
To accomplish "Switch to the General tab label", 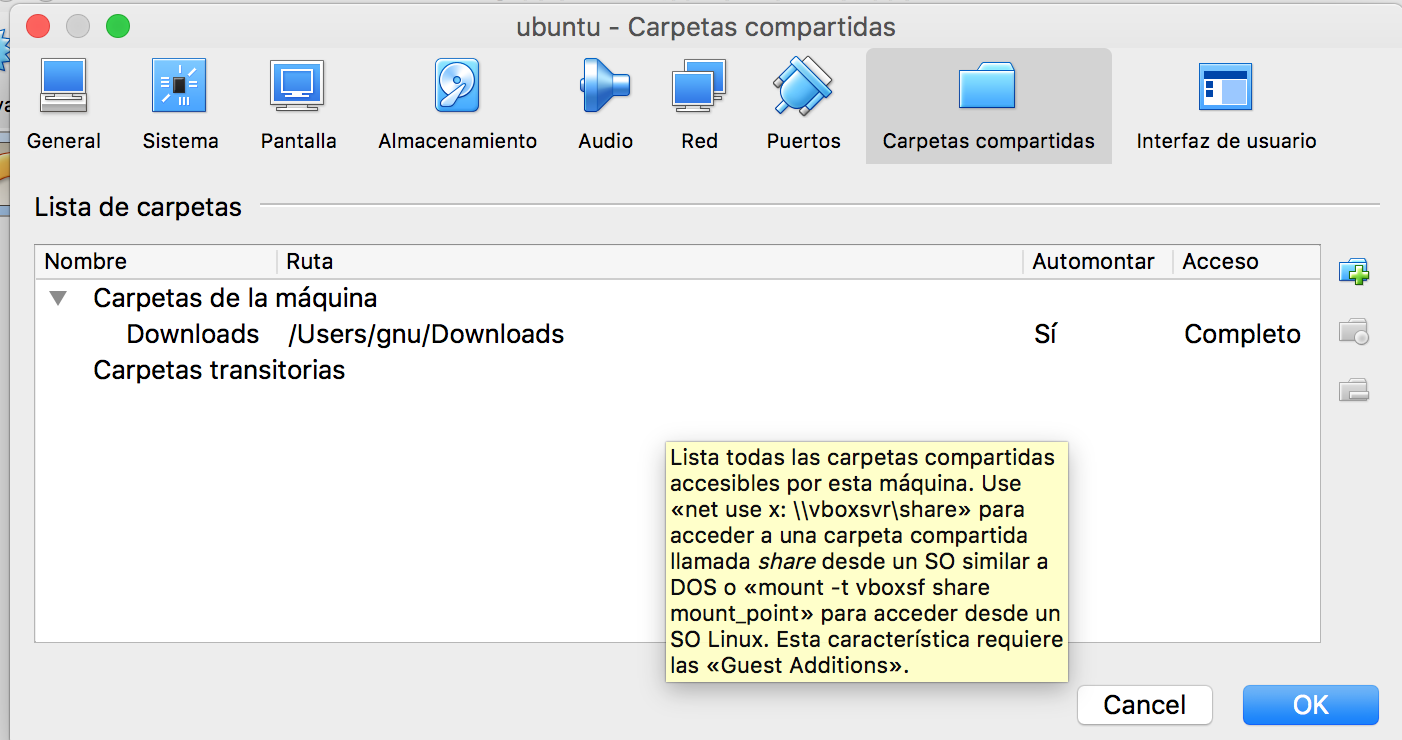I will 64,141.
